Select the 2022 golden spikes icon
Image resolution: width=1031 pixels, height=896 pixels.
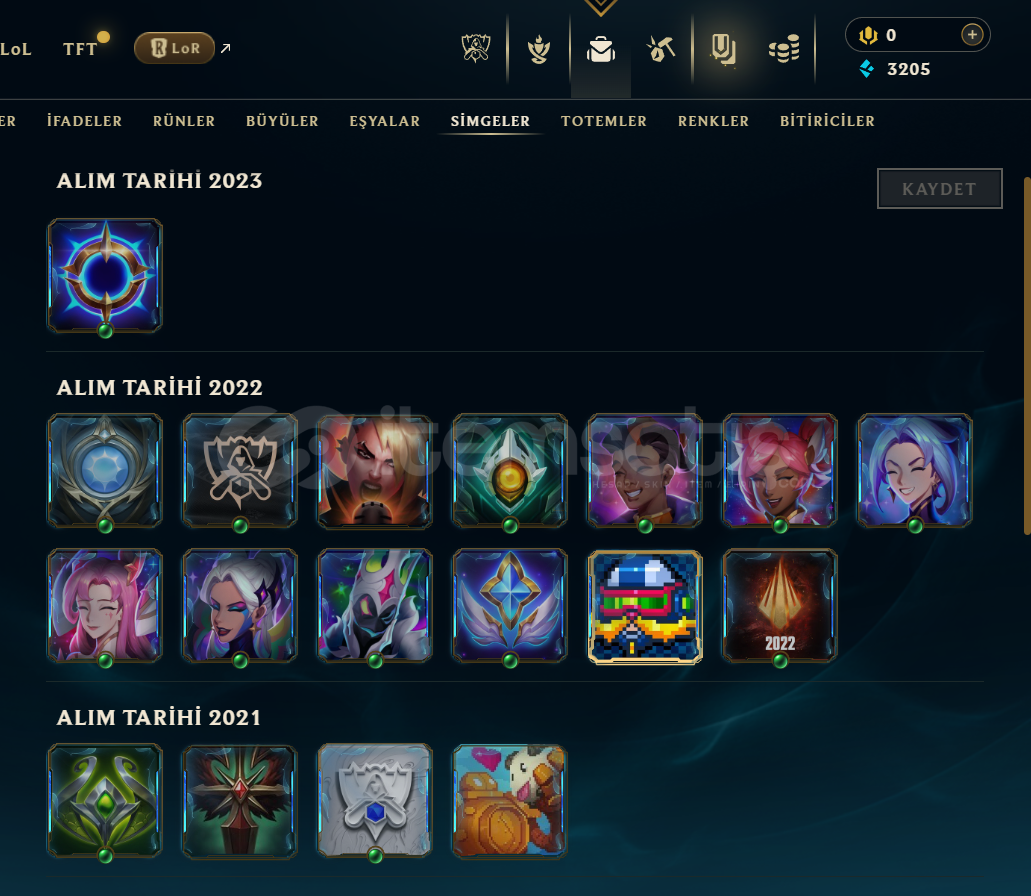pos(780,606)
